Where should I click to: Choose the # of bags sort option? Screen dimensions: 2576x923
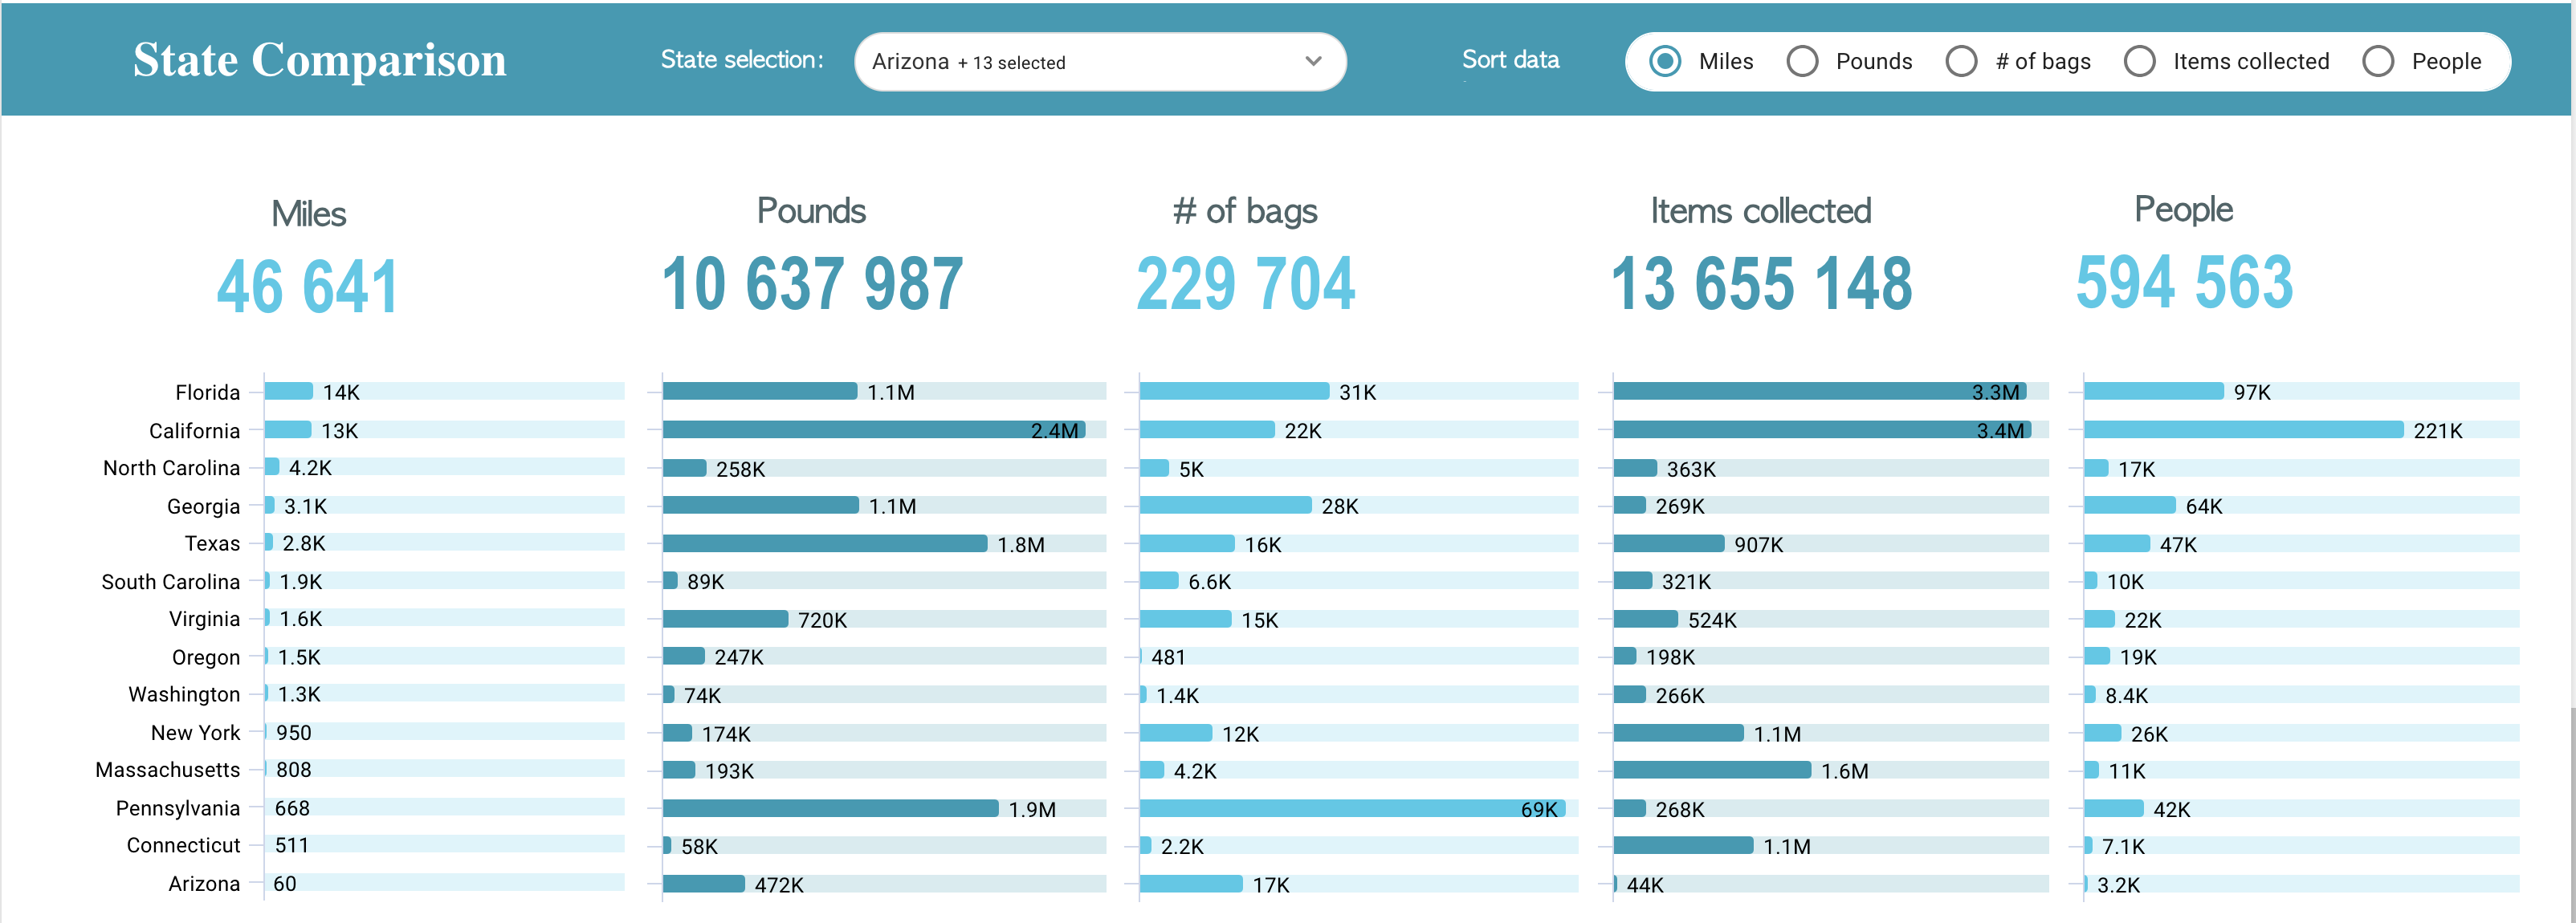point(1961,61)
